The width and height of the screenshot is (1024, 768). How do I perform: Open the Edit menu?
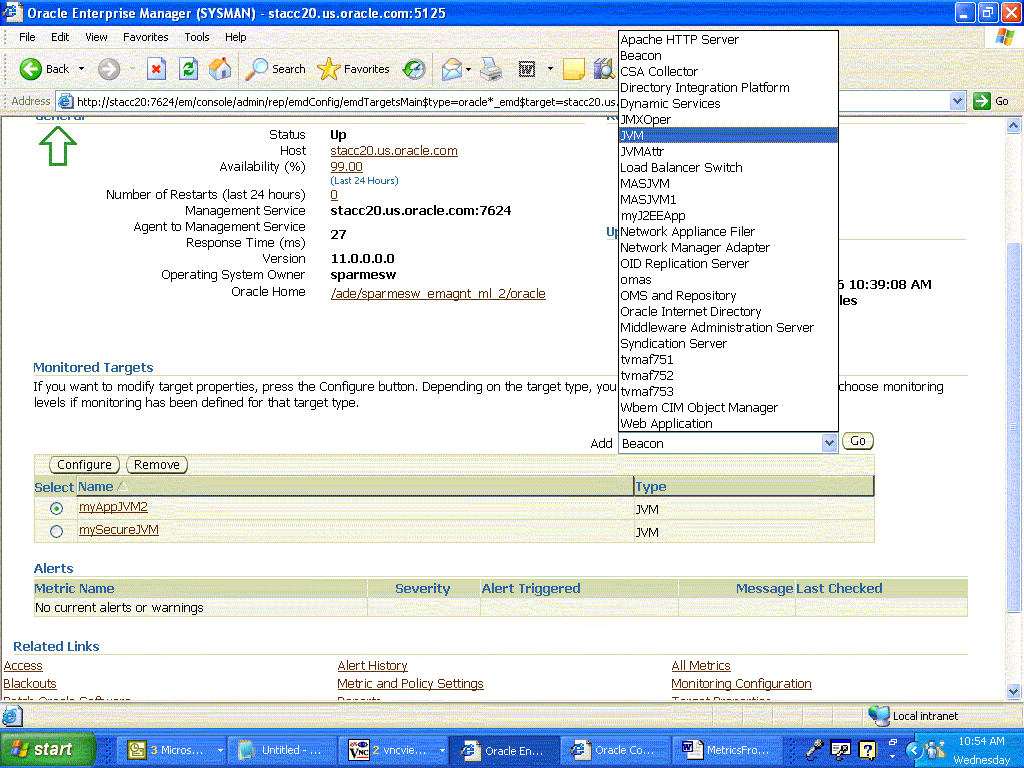[60, 37]
